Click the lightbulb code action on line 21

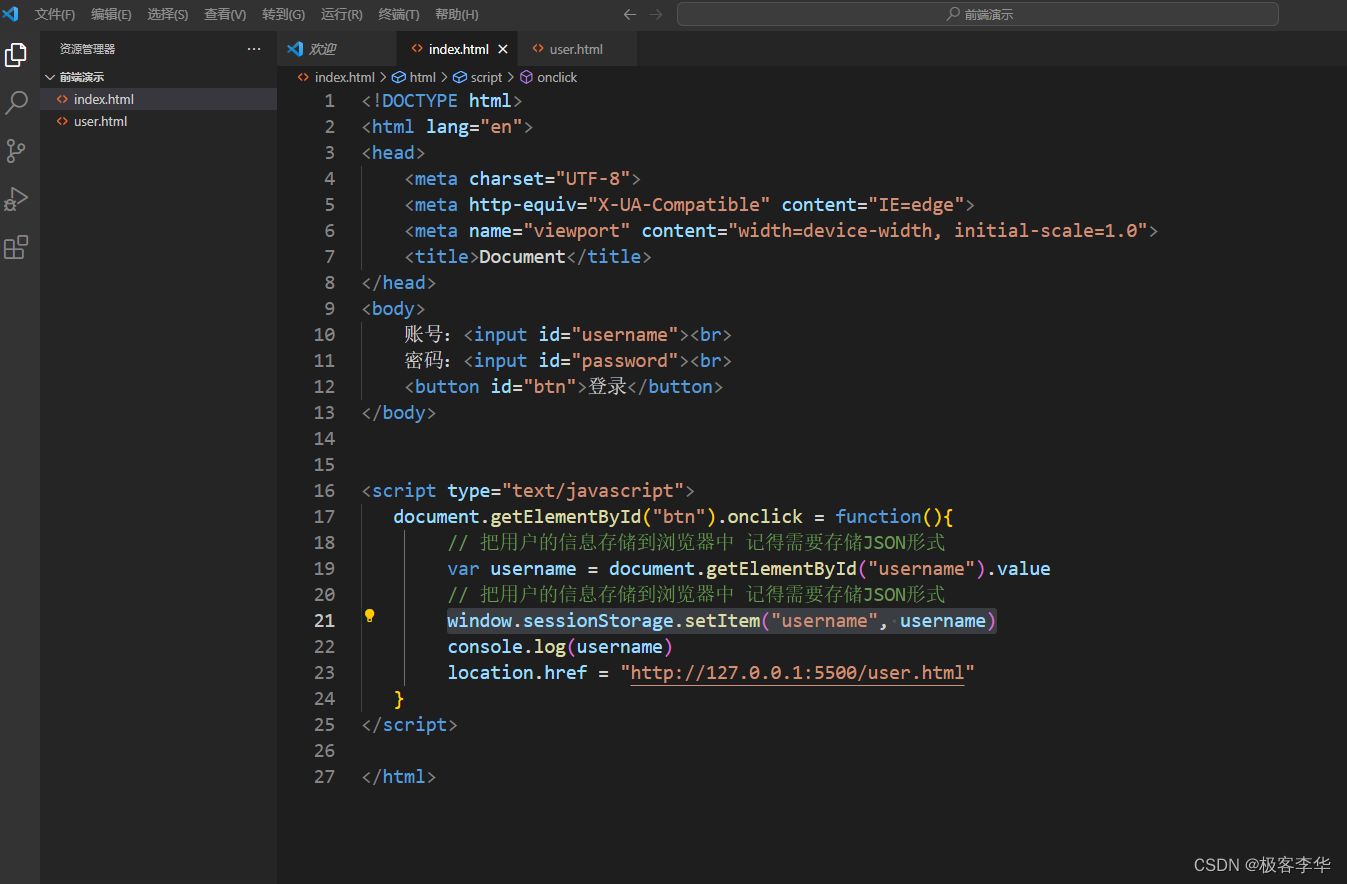[x=369, y=616]
